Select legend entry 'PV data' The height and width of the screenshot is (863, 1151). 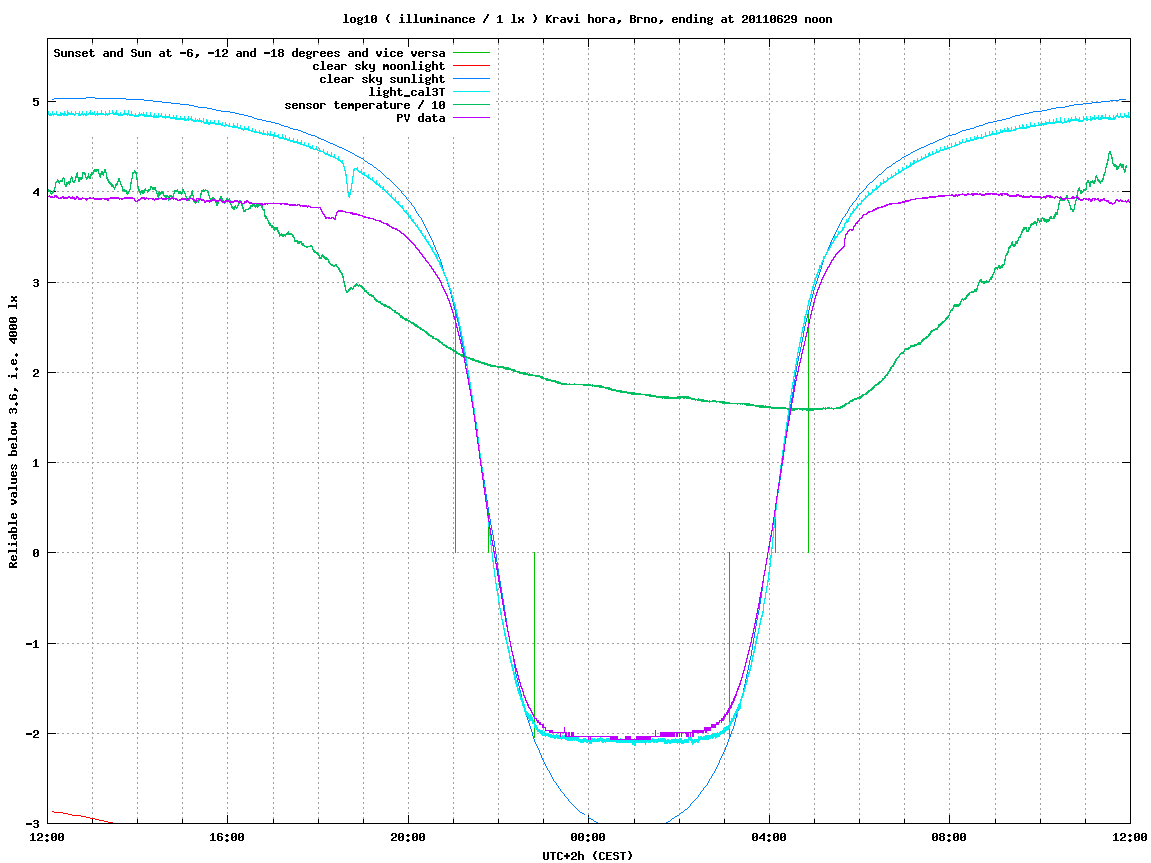coord(421,118)
